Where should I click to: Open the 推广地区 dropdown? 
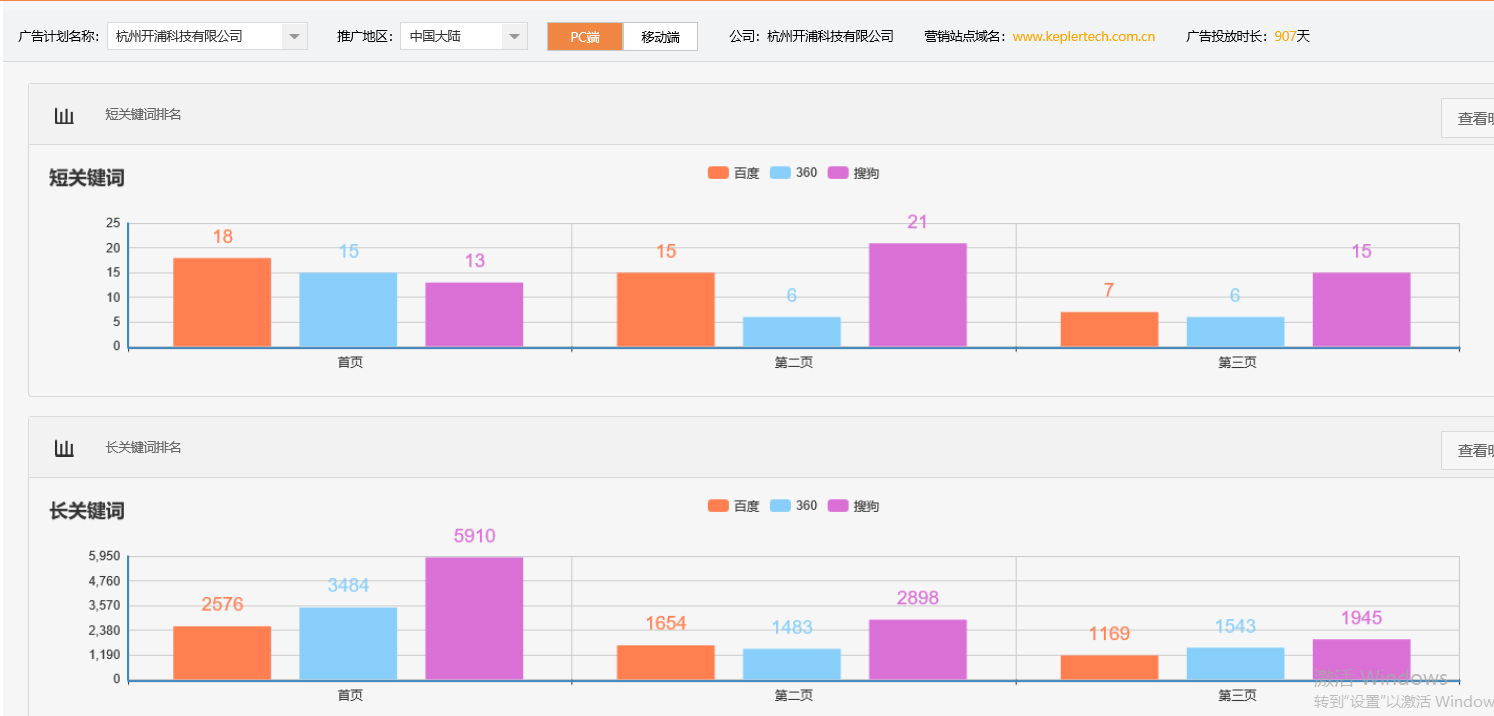pyautogui.click(x=513, y=35)
